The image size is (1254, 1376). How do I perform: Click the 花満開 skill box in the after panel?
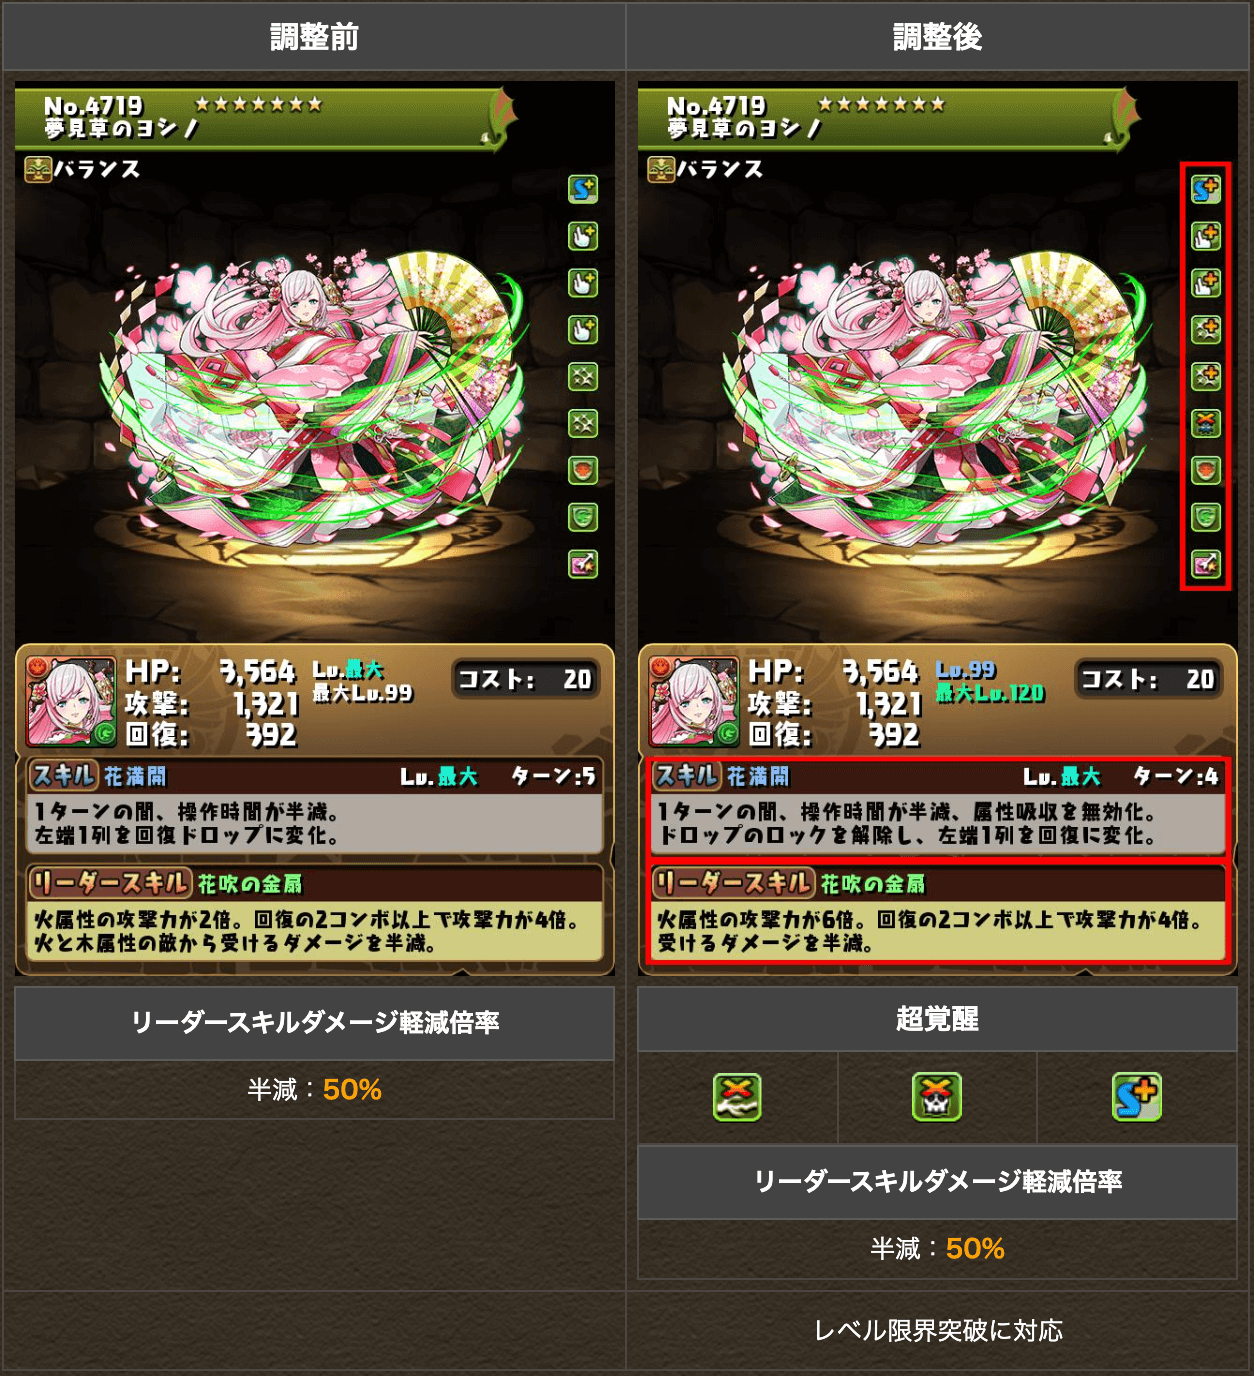(938, 808)
